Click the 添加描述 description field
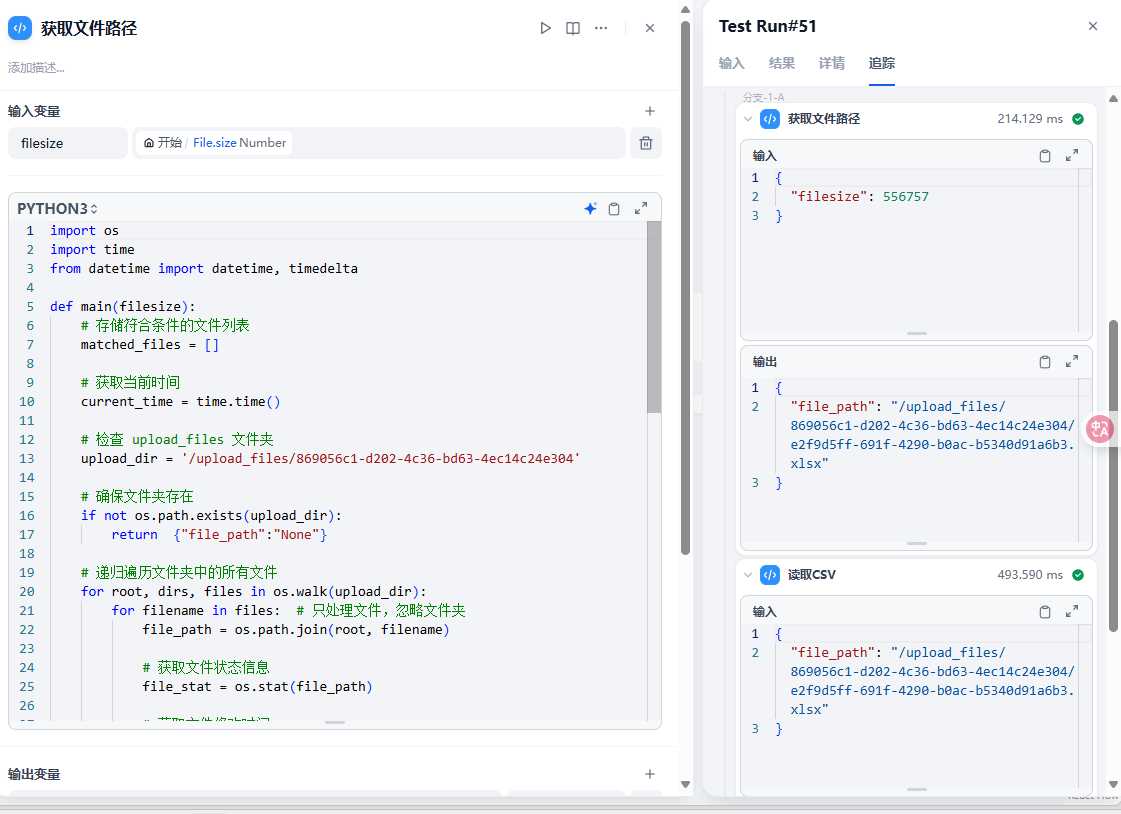This screenshot has width=1121, height=814. point(36,68)
